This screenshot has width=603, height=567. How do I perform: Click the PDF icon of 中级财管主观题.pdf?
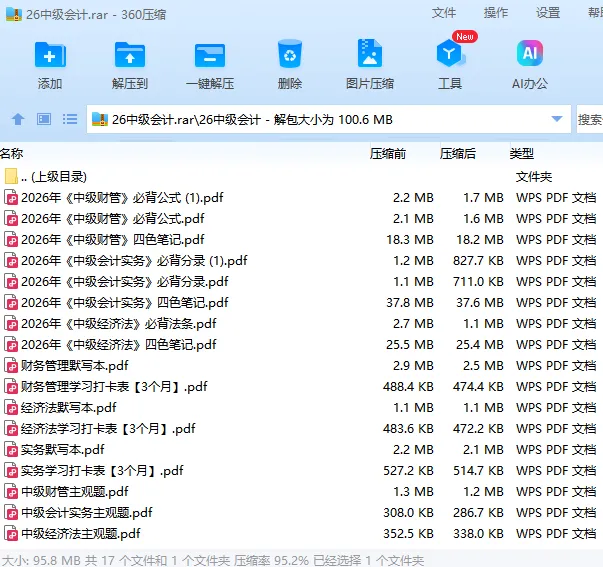tap(12, 492)
